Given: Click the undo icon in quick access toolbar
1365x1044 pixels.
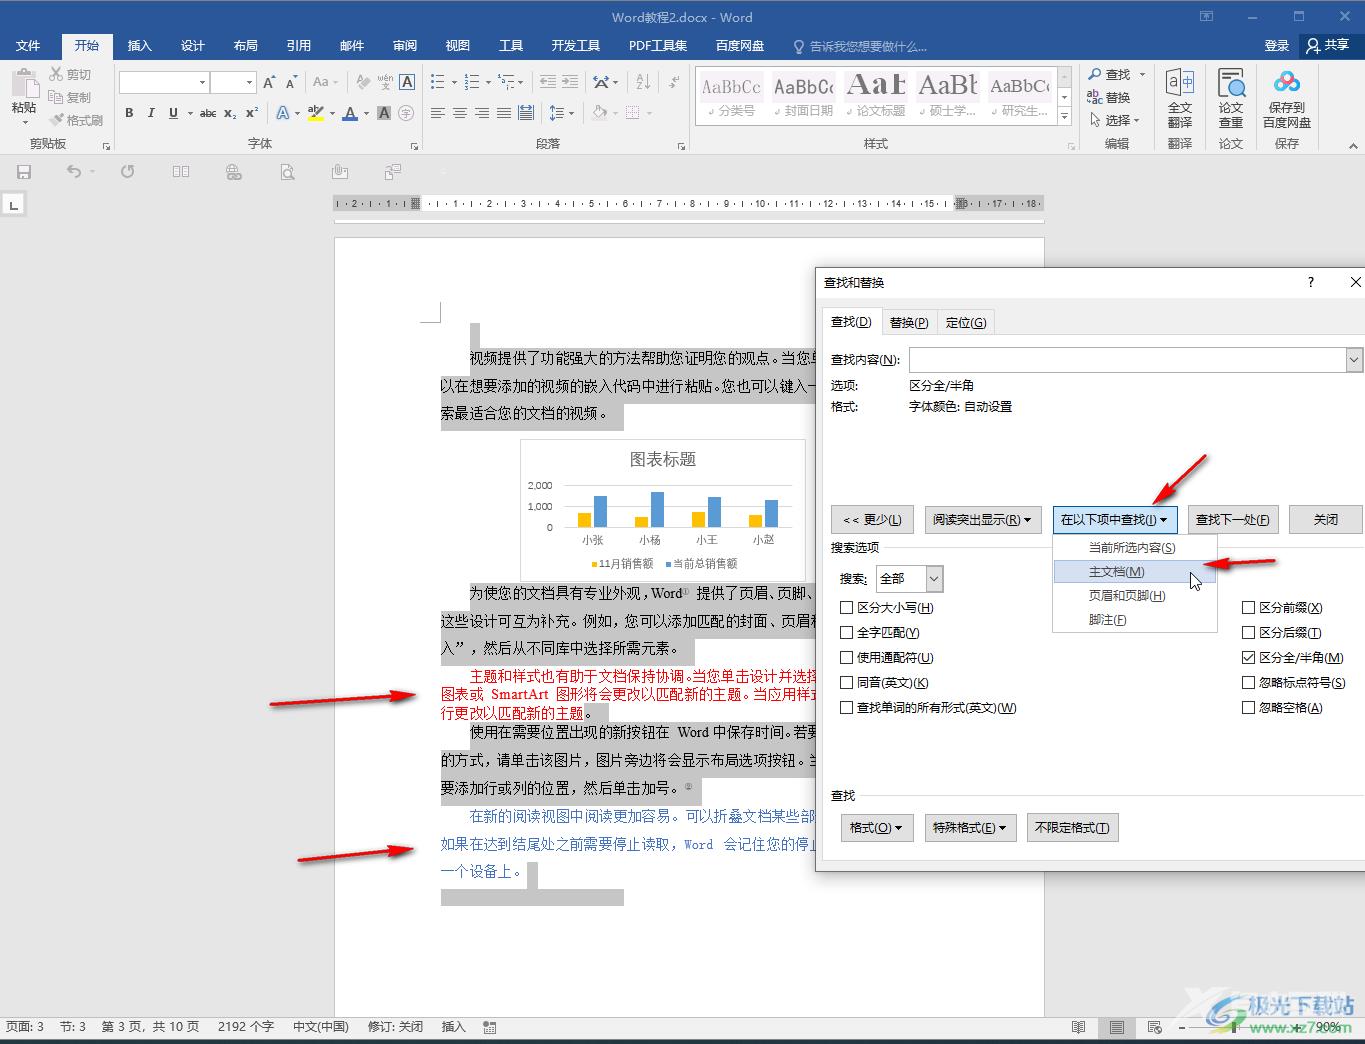Looking at the screenshot, I should click(74, 172).
